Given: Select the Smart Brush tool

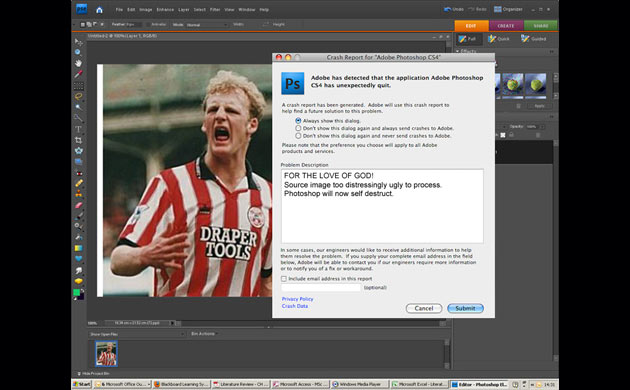Looking at the screenshot, I should tap(78, 227).
